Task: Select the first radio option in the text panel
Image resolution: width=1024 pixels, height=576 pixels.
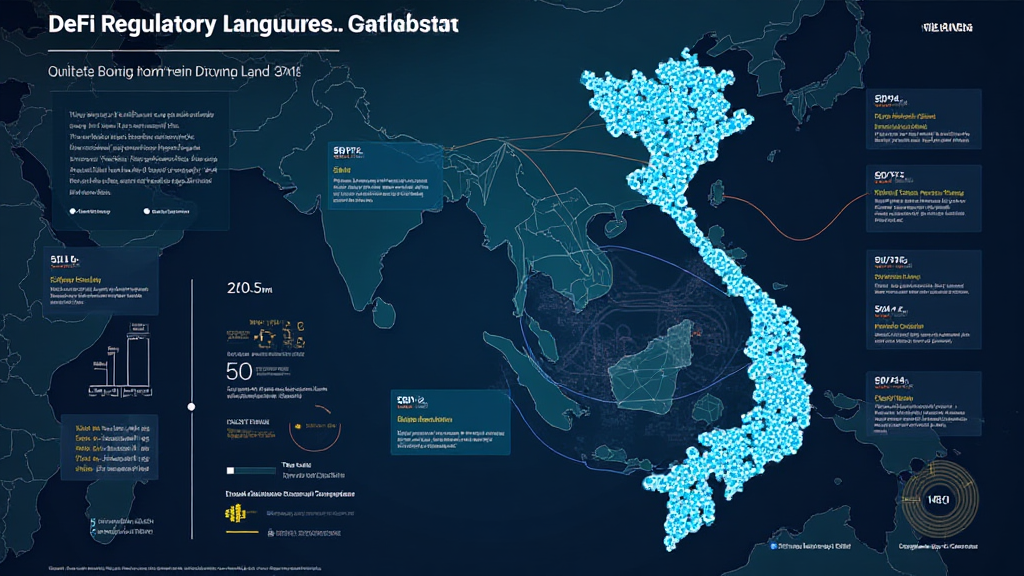Action: (x=74, y=211)
